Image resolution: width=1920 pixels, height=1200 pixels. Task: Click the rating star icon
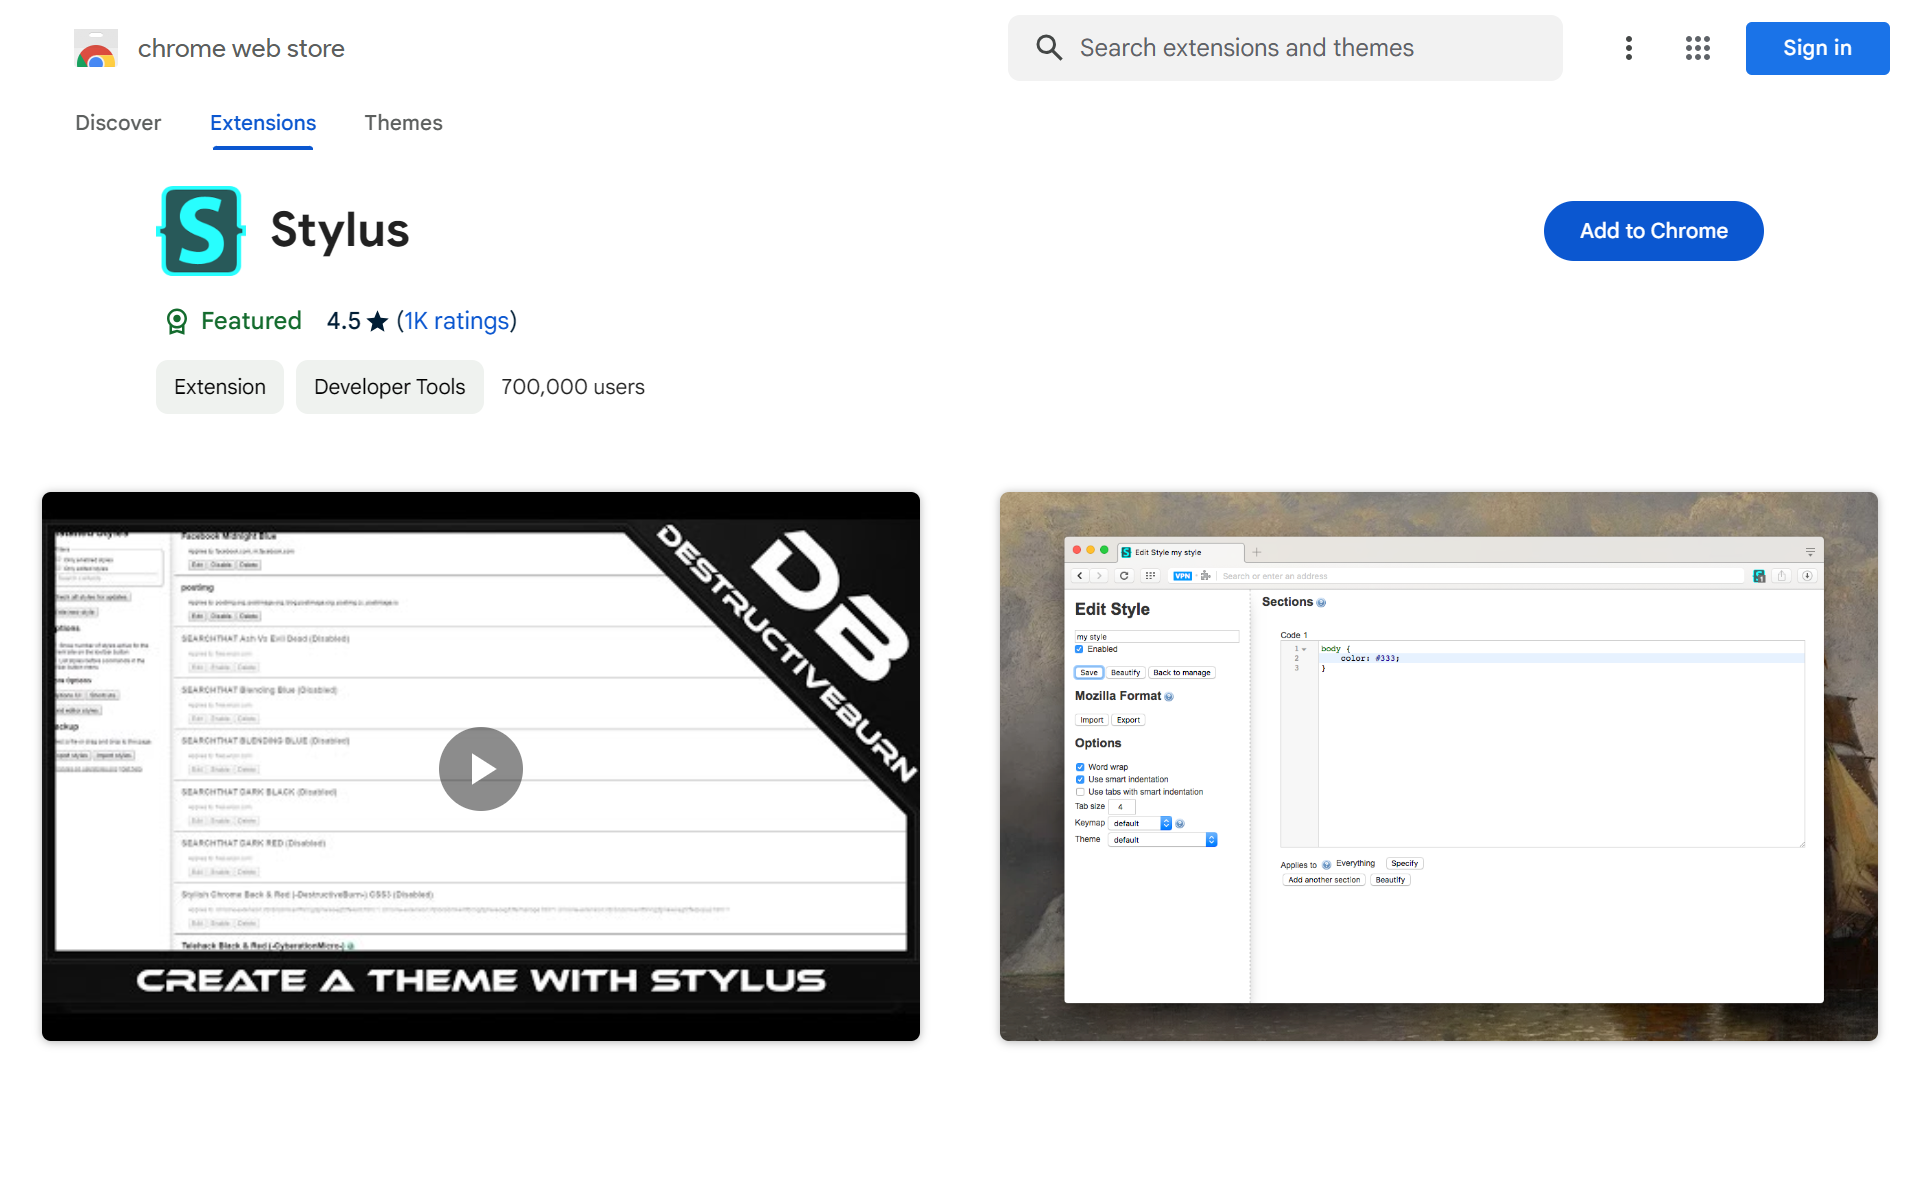tap(377, 321)
